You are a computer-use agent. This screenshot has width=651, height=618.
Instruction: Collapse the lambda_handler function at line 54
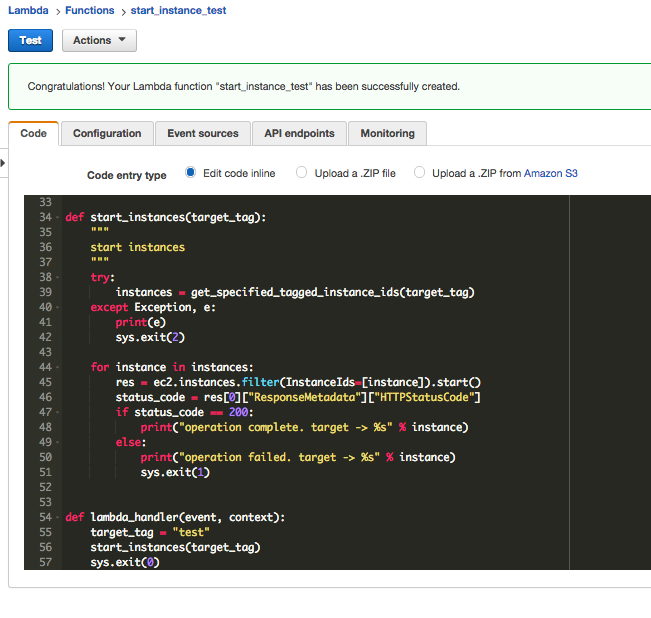click(56, 517)
